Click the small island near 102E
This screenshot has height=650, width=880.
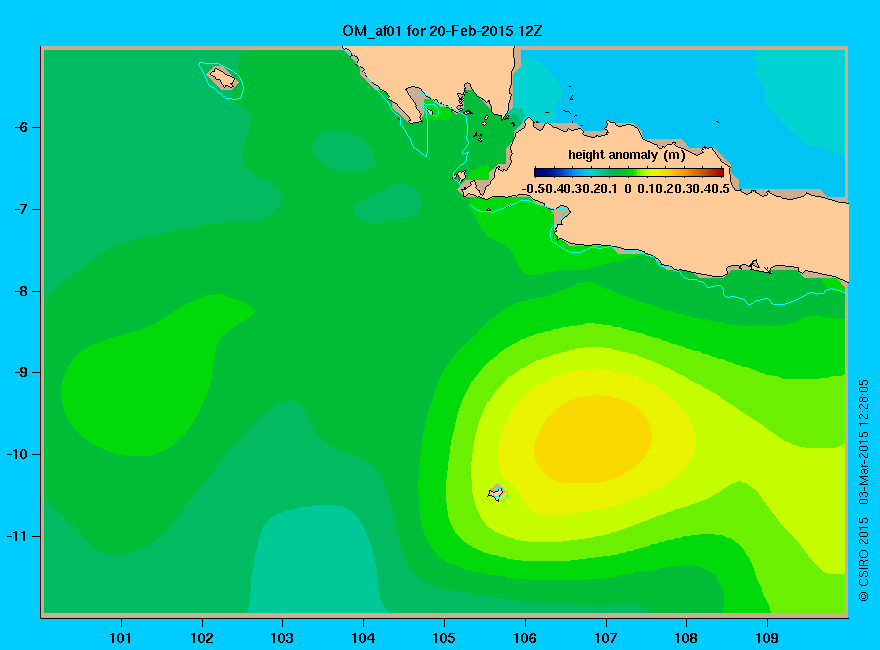[x=223, y=78]
